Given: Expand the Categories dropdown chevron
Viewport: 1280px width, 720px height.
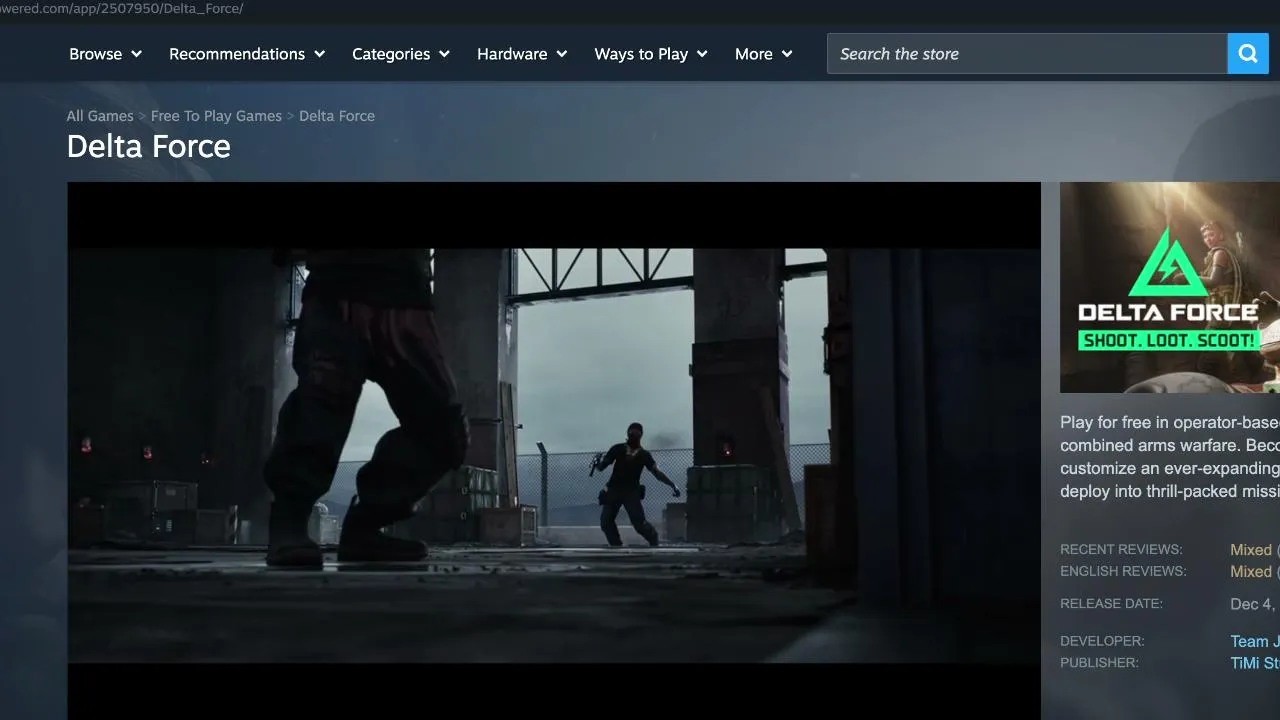Looking at the screenshot, I should pos(444,54).
